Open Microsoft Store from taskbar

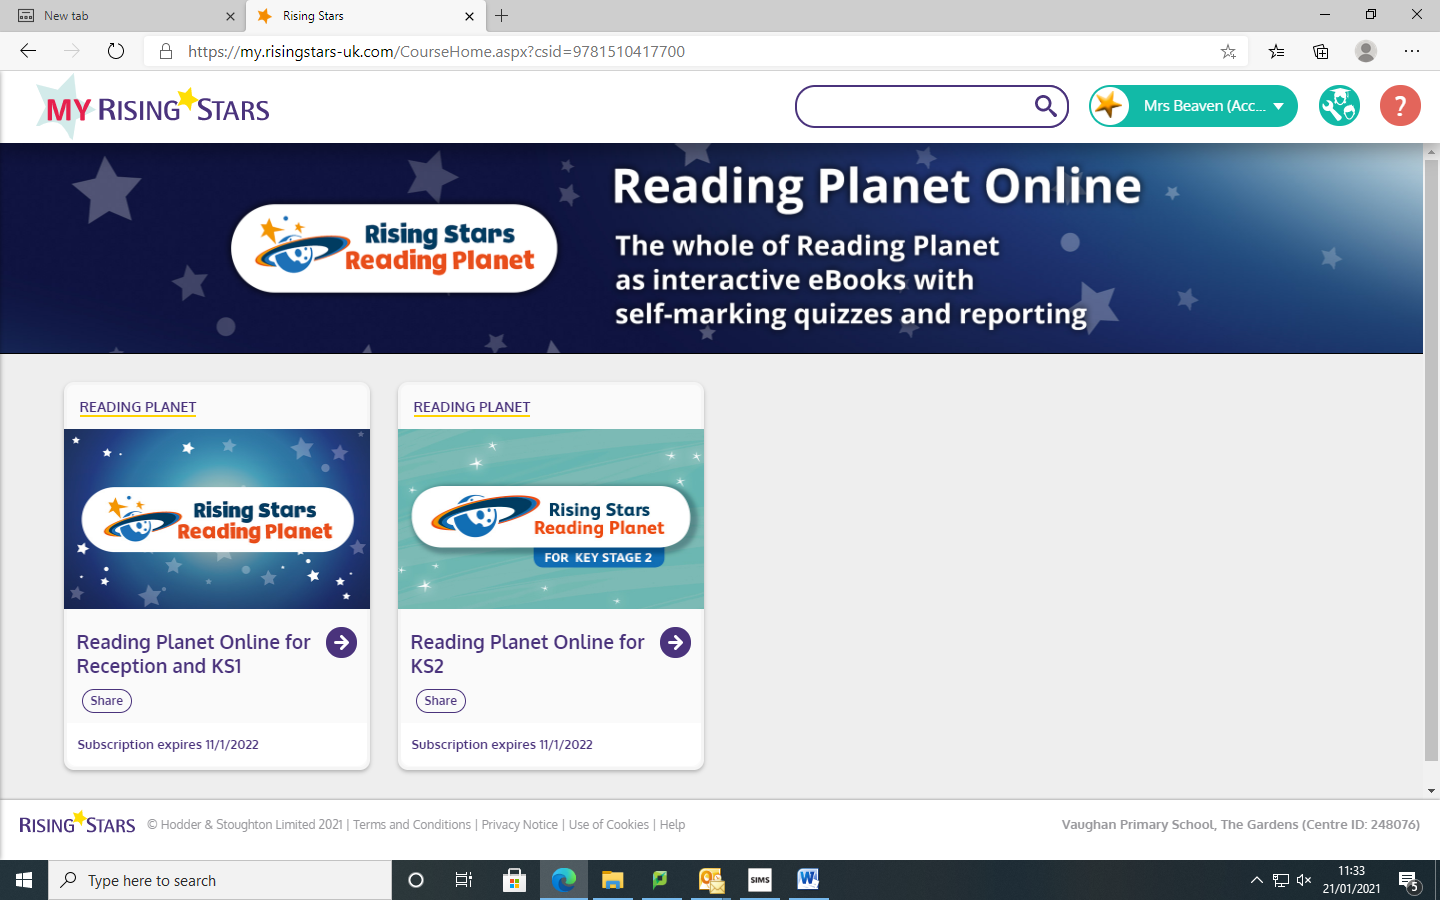point(514,880)
